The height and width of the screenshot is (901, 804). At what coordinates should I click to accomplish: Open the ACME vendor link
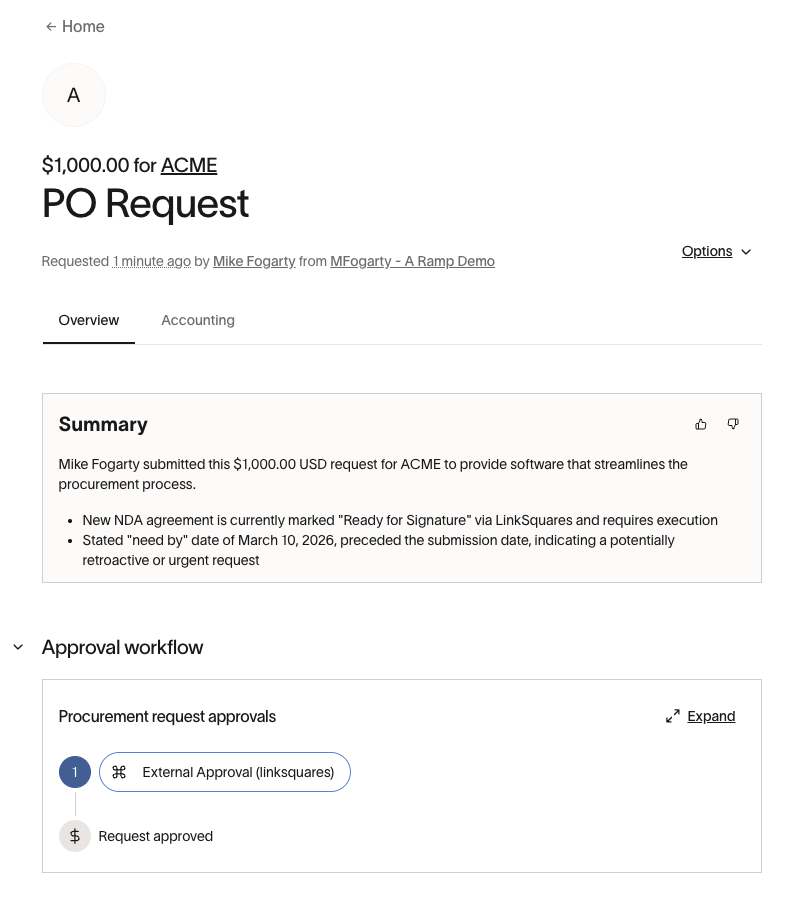pyautogui.click(x=189, y=166)
